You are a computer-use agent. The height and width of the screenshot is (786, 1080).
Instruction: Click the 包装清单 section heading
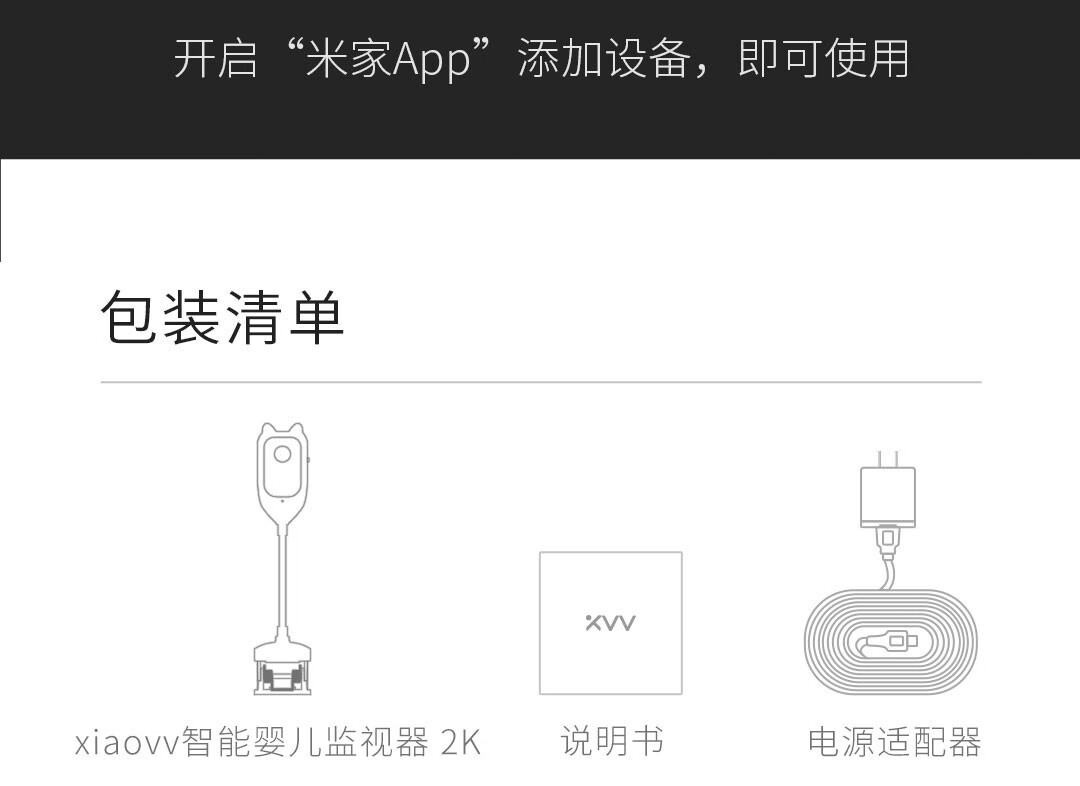[x=222, y=318]
